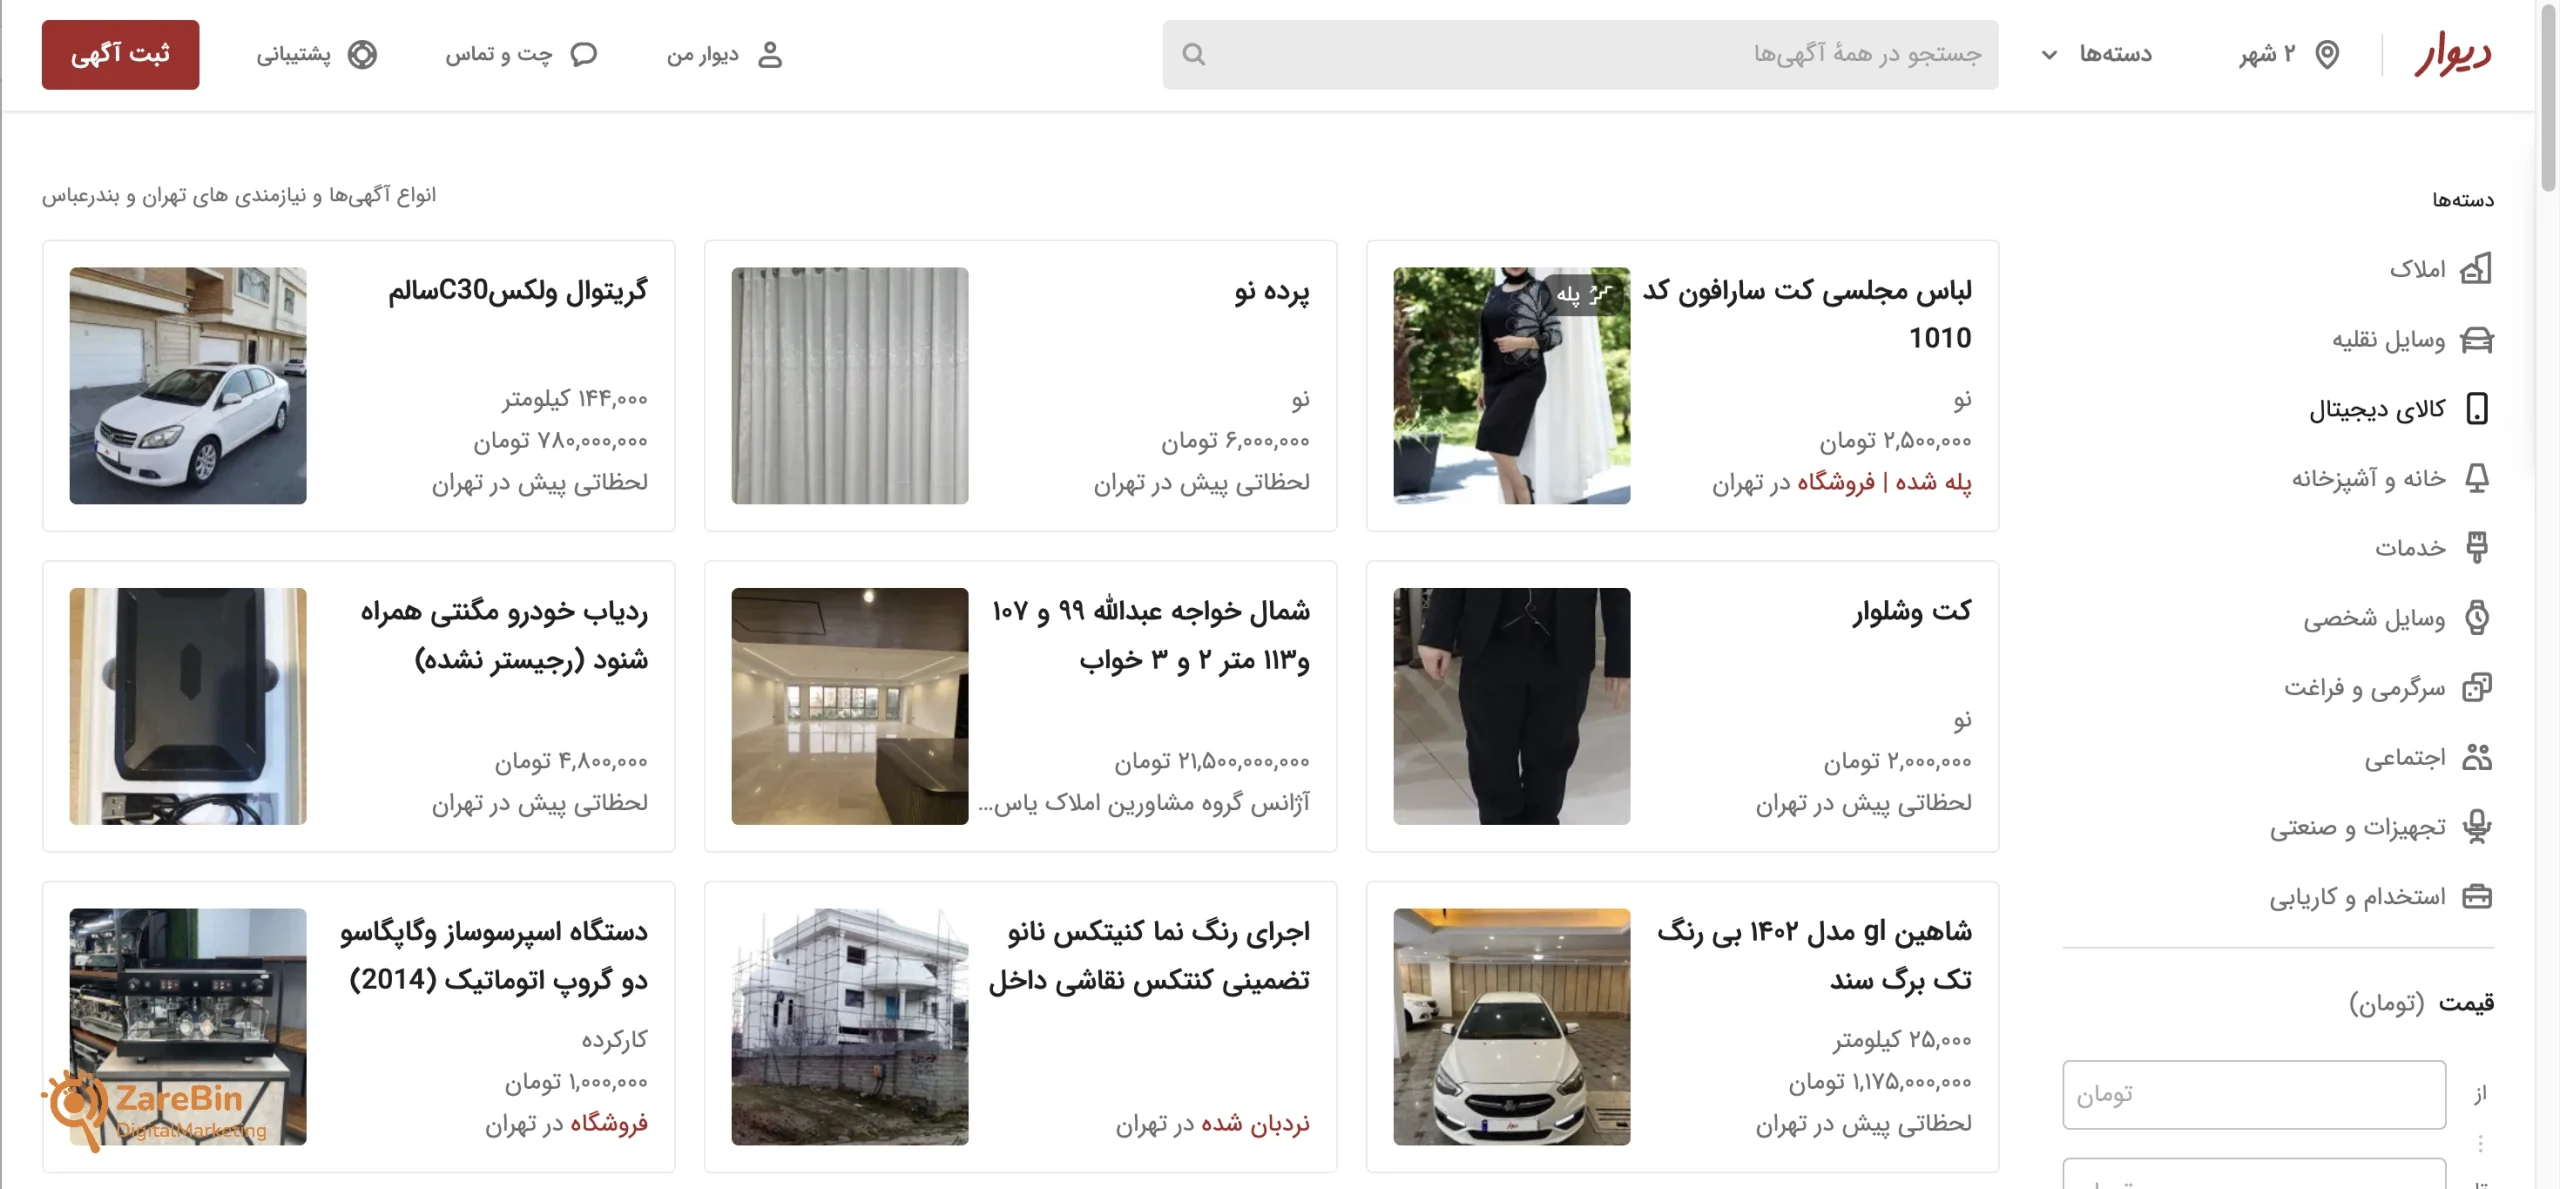Click the curtain photo thumbnail

849,385
